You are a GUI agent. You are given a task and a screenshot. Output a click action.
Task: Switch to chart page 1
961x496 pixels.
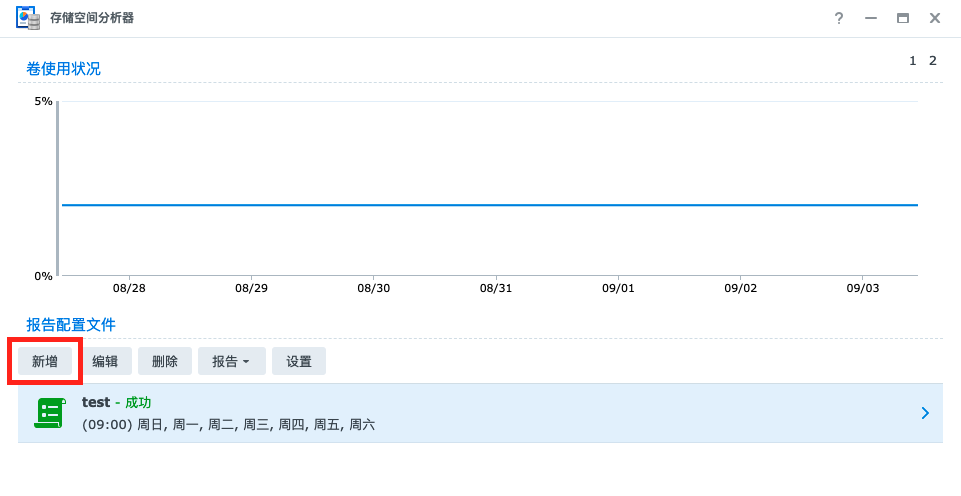pyautogui.click(x=912, y=61)
